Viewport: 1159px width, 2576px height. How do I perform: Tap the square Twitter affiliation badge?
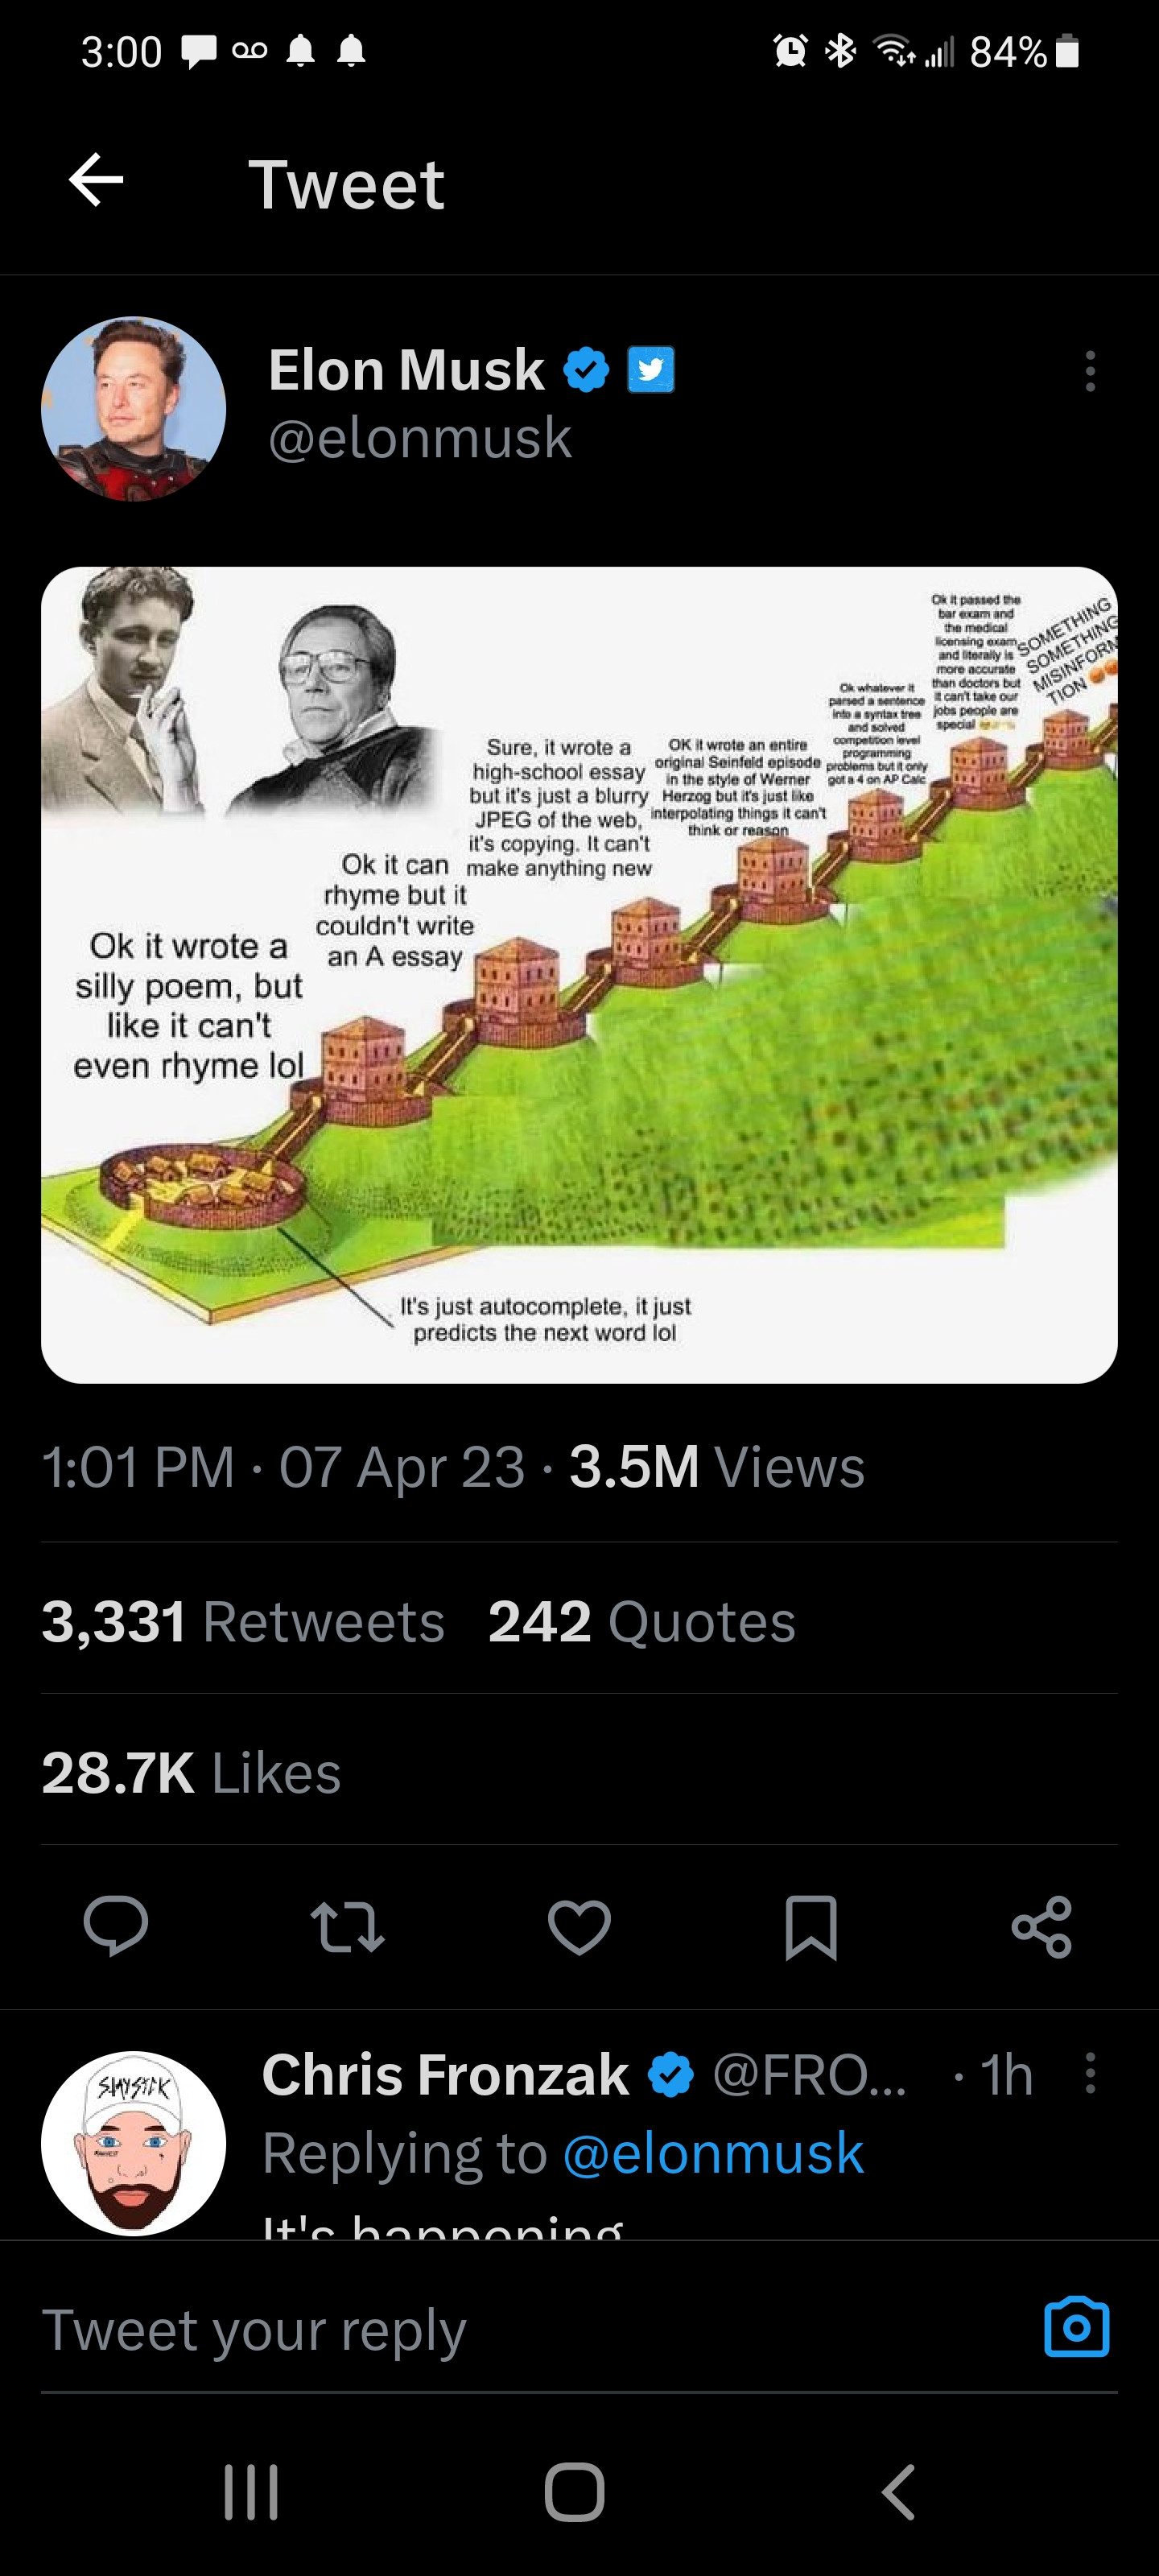click(650, 370)
